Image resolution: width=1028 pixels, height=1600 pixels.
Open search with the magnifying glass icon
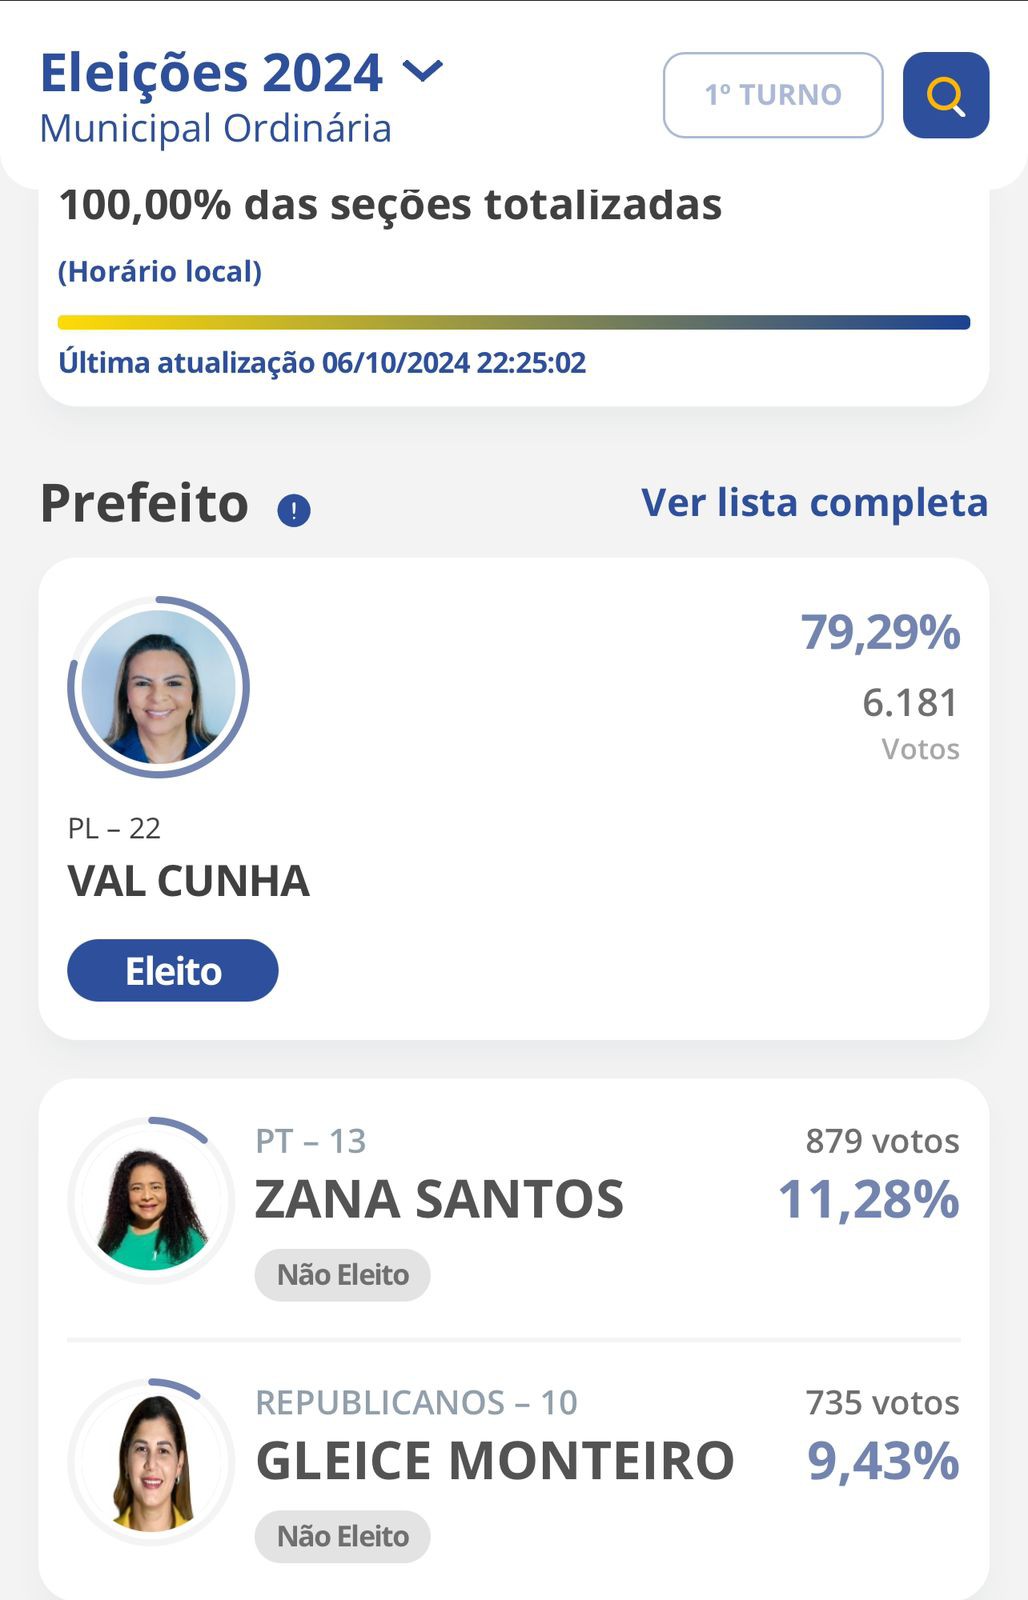point(946,95)
